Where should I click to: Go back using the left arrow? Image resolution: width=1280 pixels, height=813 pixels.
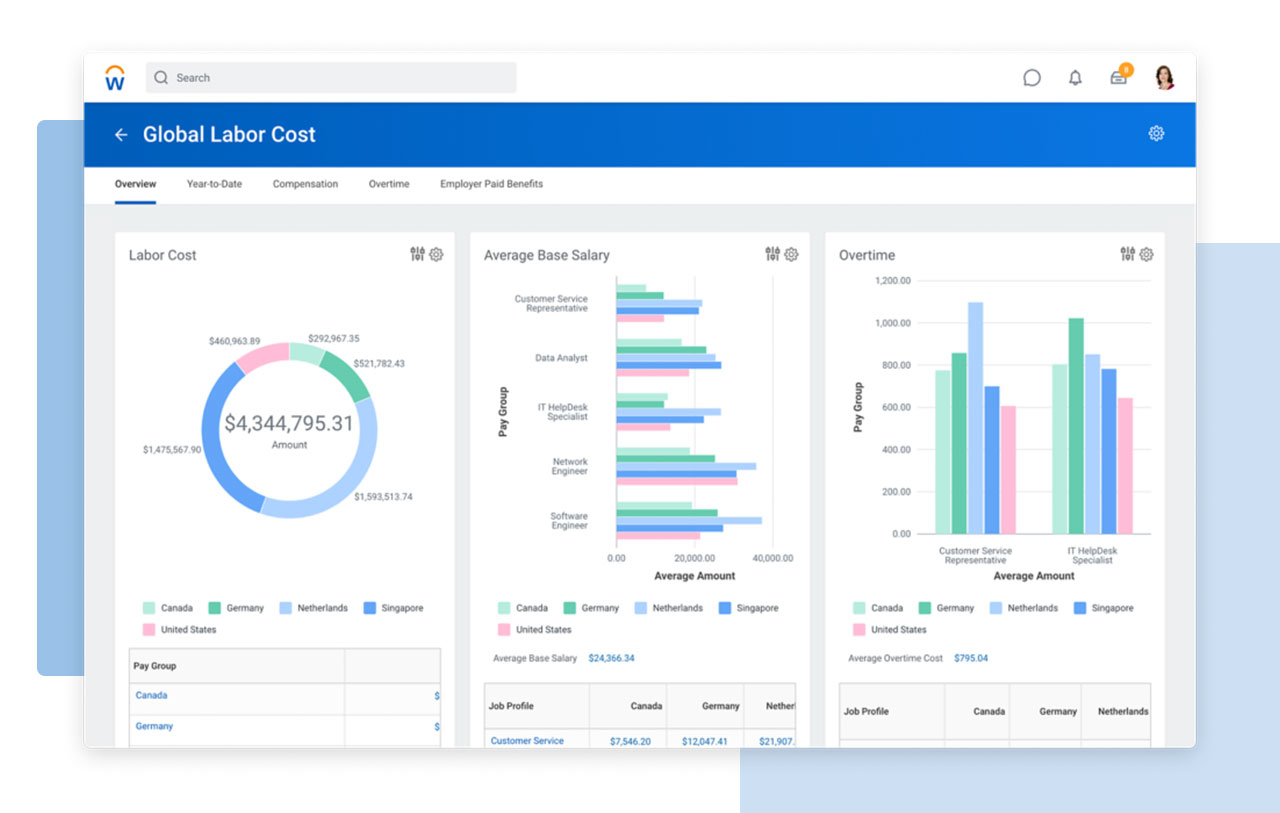point(121,135)
